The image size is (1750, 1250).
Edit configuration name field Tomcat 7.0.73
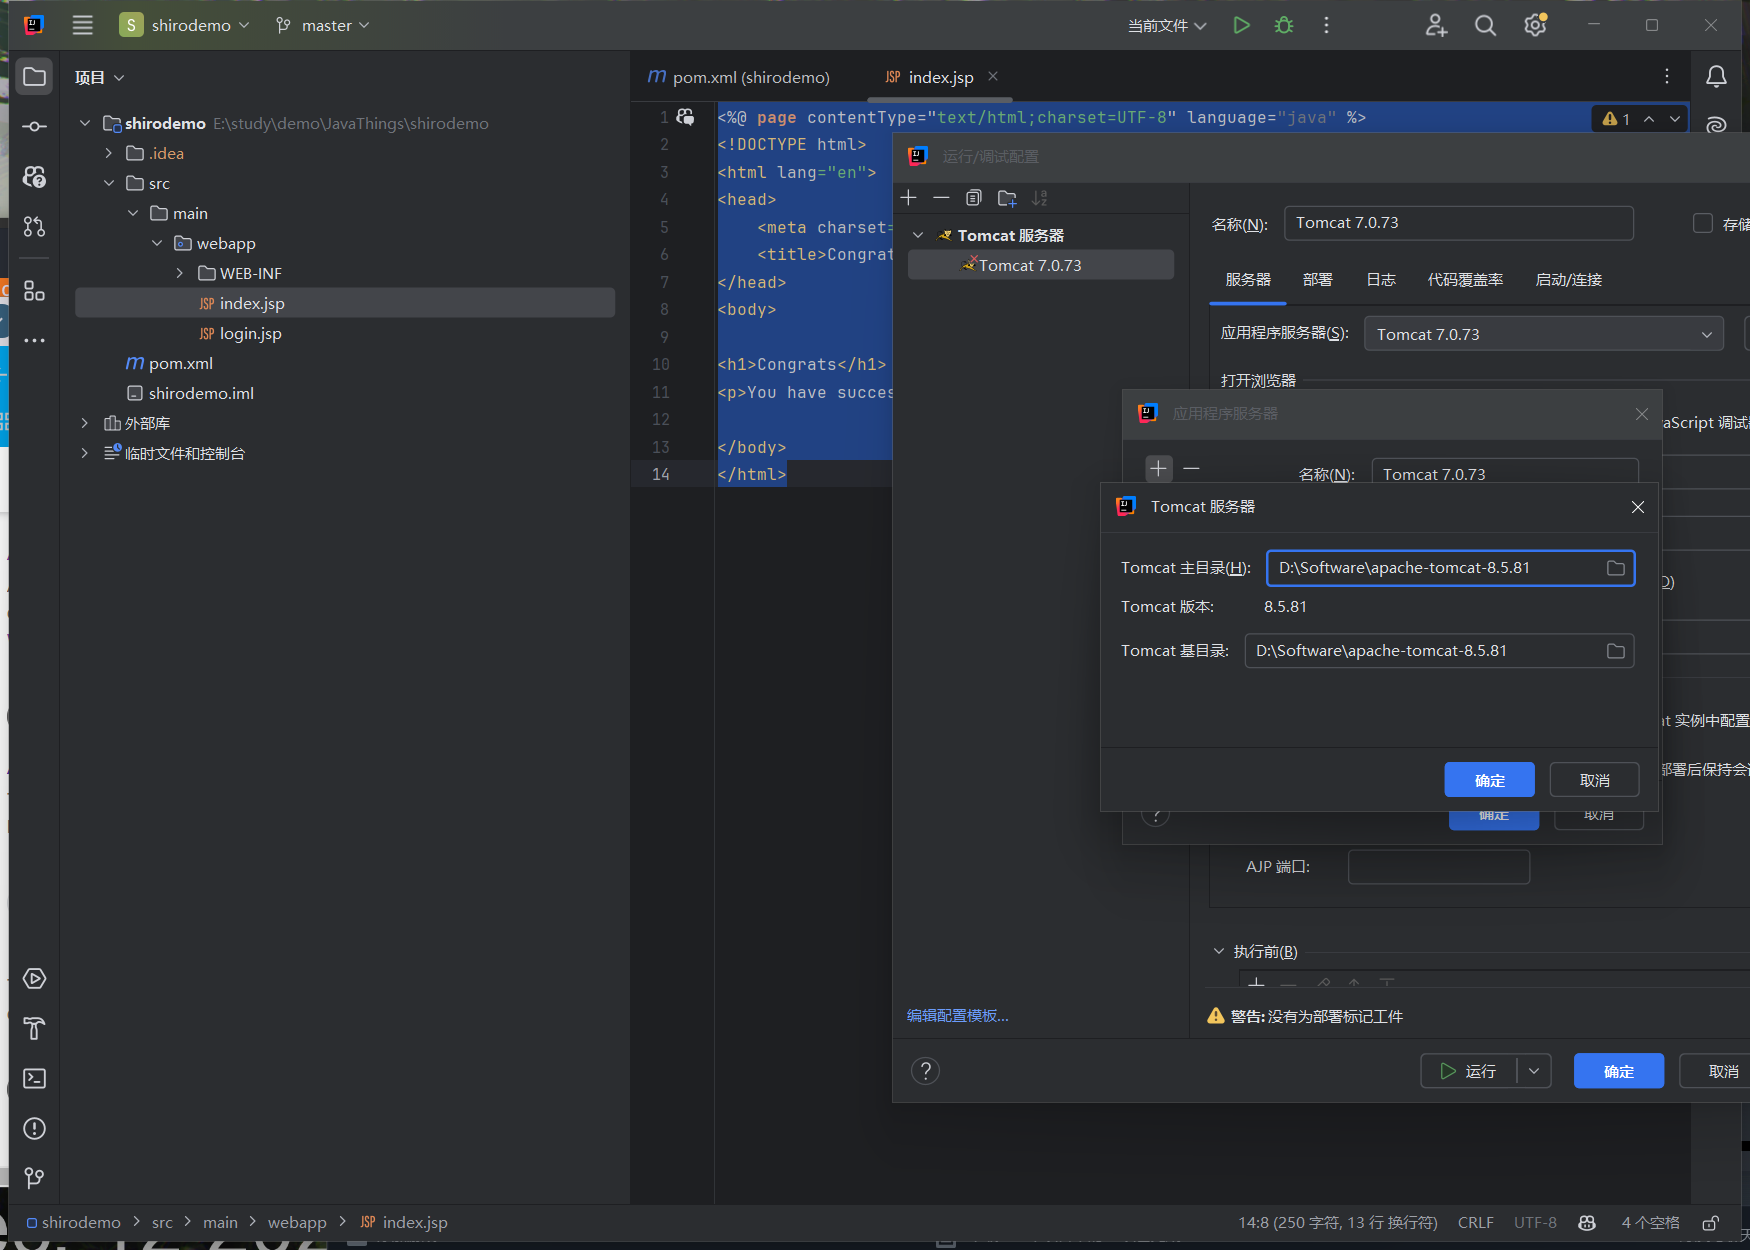click(1458, 223)
